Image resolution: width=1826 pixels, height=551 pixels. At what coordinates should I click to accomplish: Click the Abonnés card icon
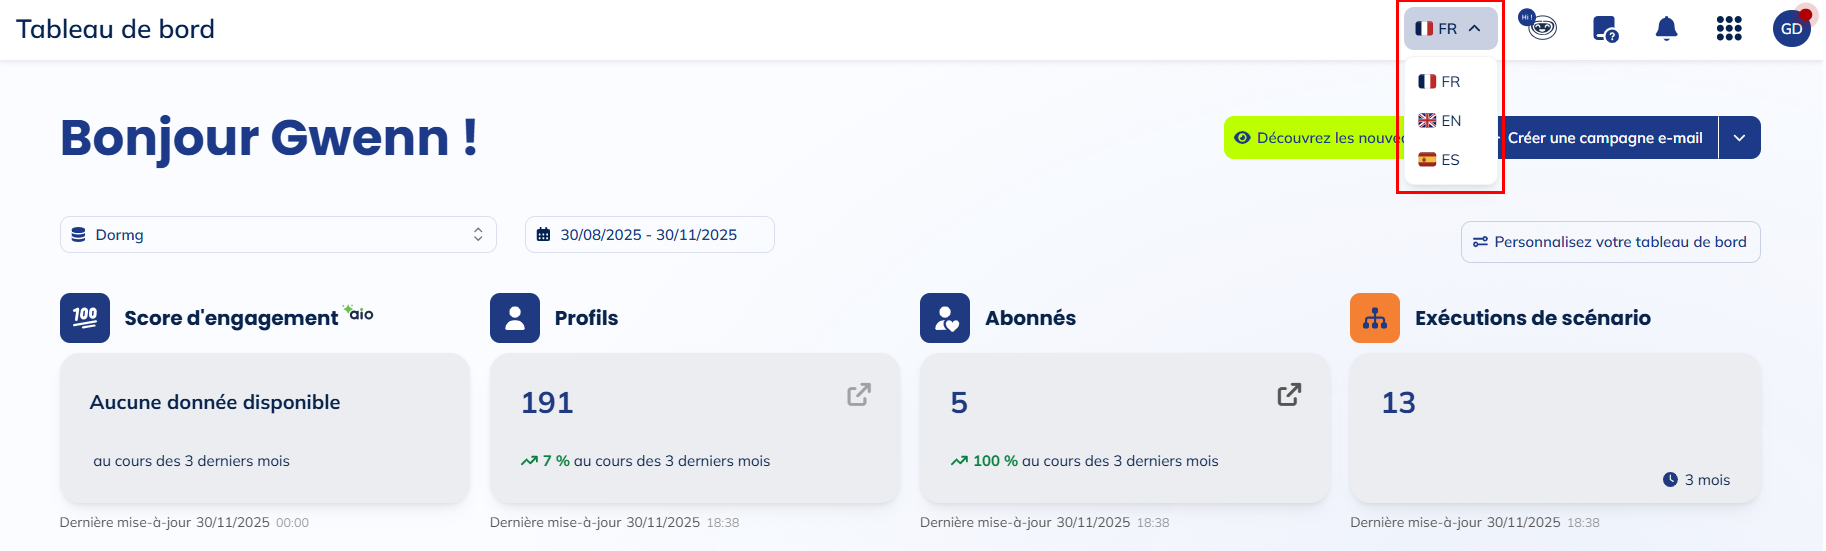coord(945,318)
